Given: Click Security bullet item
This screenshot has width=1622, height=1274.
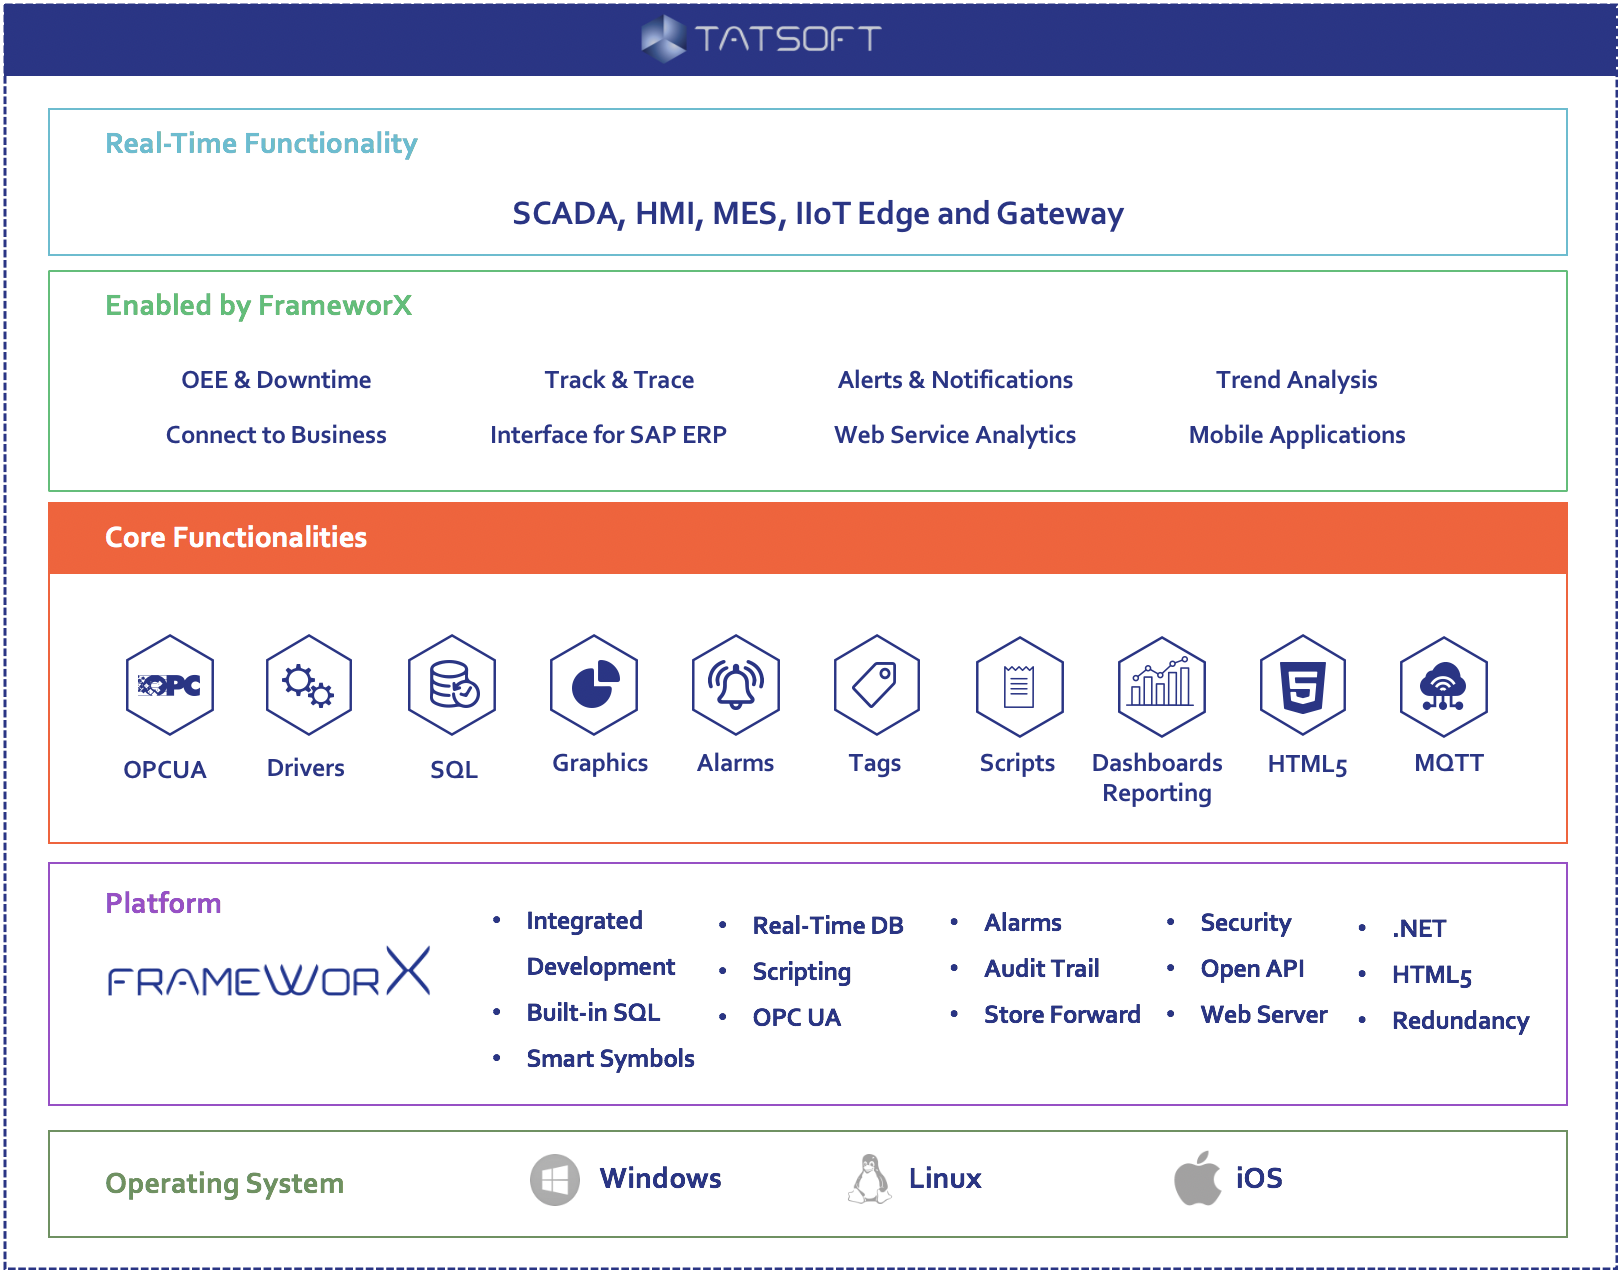Looking at the screenshot, I should coord(1245,923).
